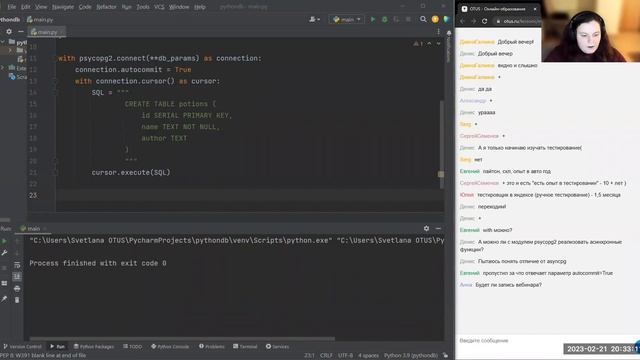
Task: Click Restore Layout icon in Run sidebar
Action: pos(4,282)
